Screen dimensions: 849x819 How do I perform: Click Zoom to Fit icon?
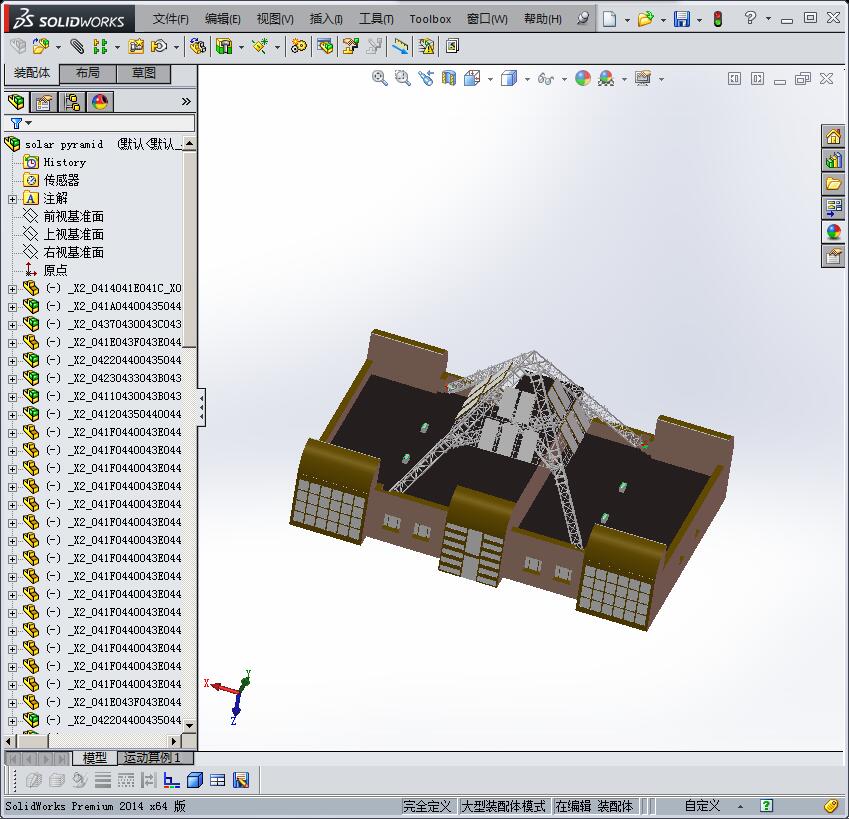380,78
